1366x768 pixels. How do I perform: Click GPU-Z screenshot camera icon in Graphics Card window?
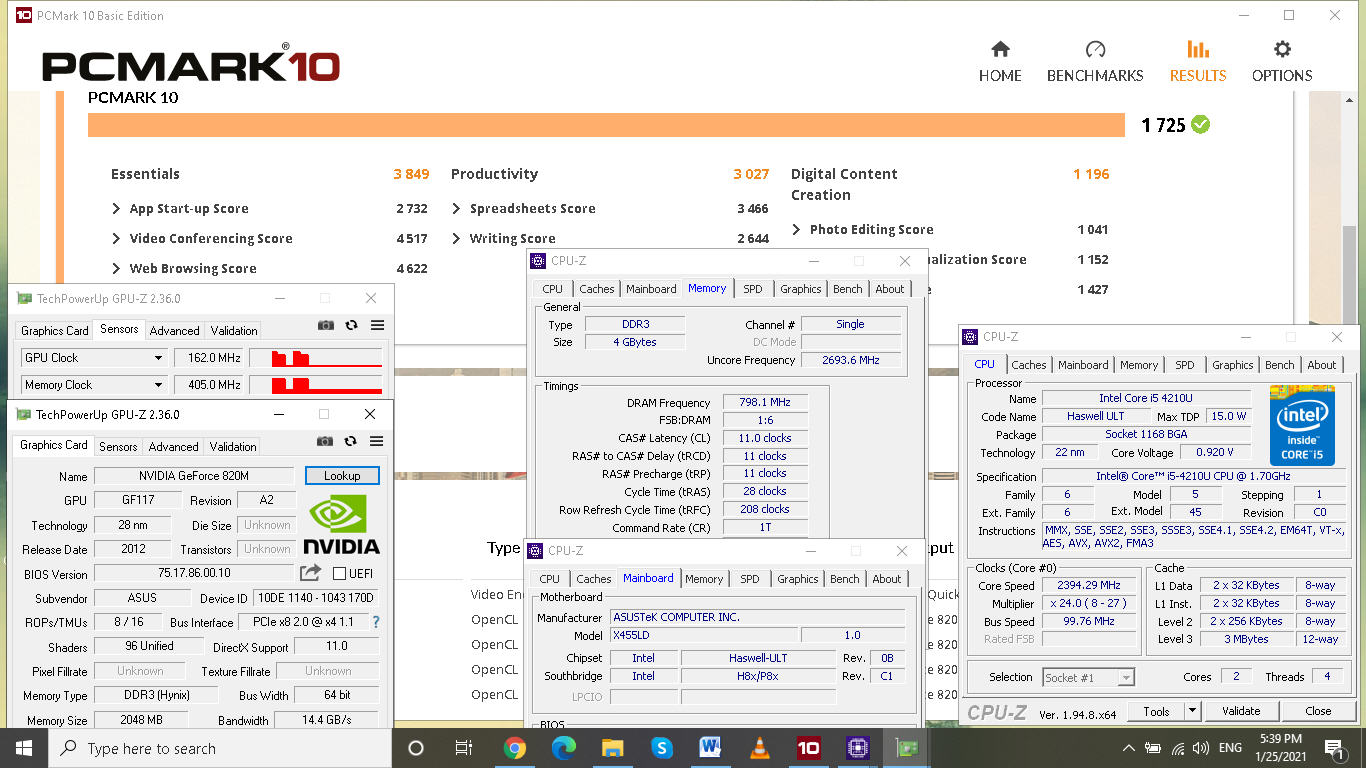324,441
